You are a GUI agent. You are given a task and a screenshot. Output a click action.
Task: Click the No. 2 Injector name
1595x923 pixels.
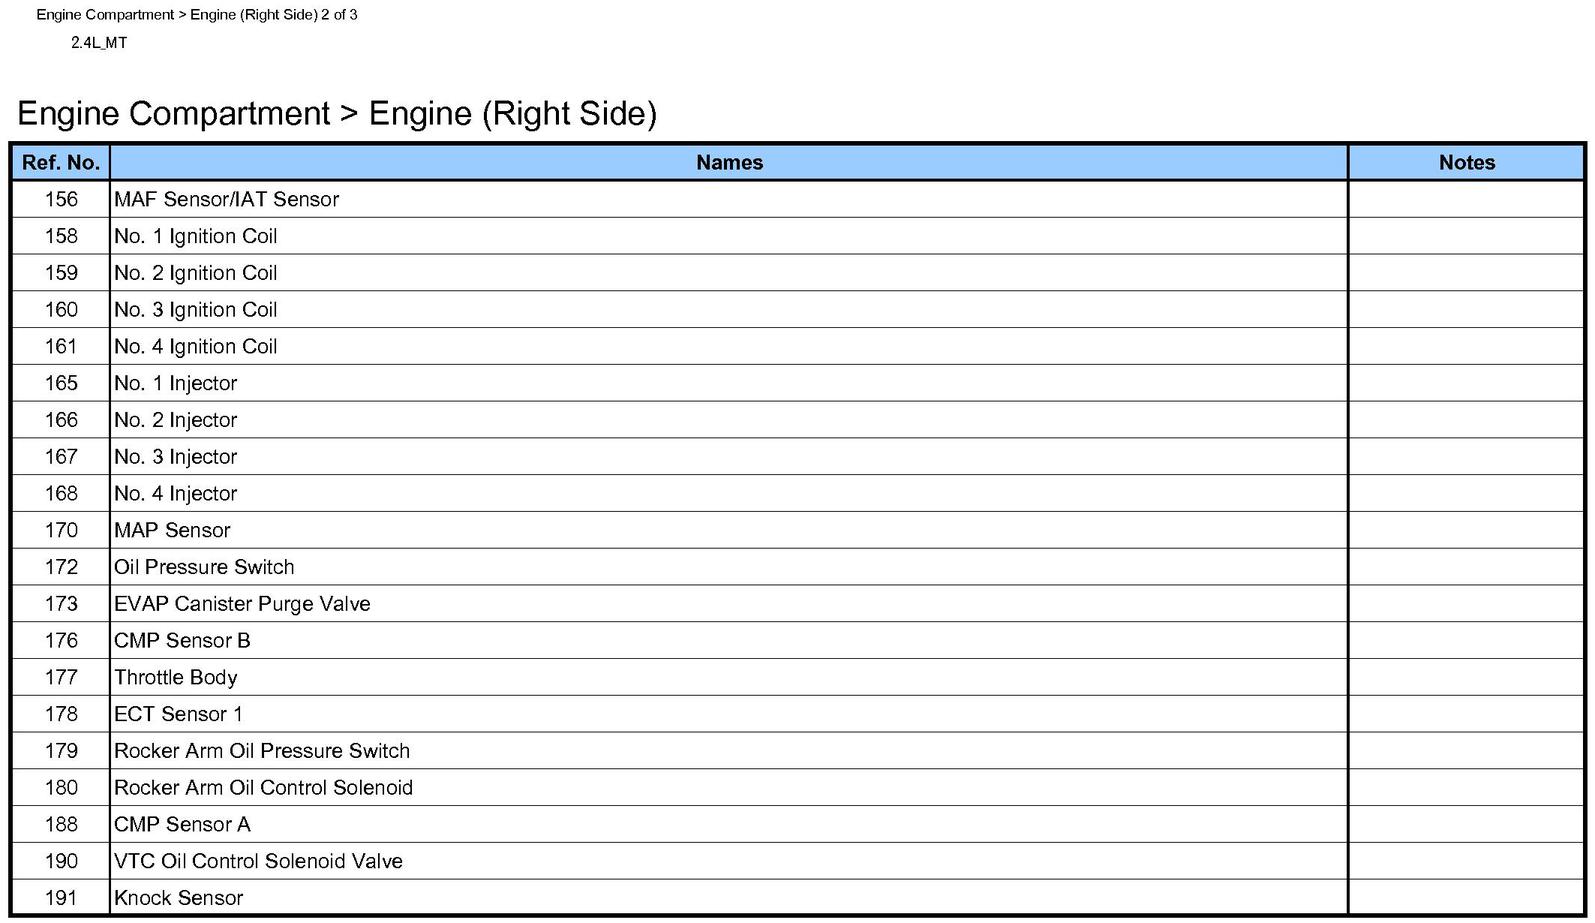coord(175,420)
